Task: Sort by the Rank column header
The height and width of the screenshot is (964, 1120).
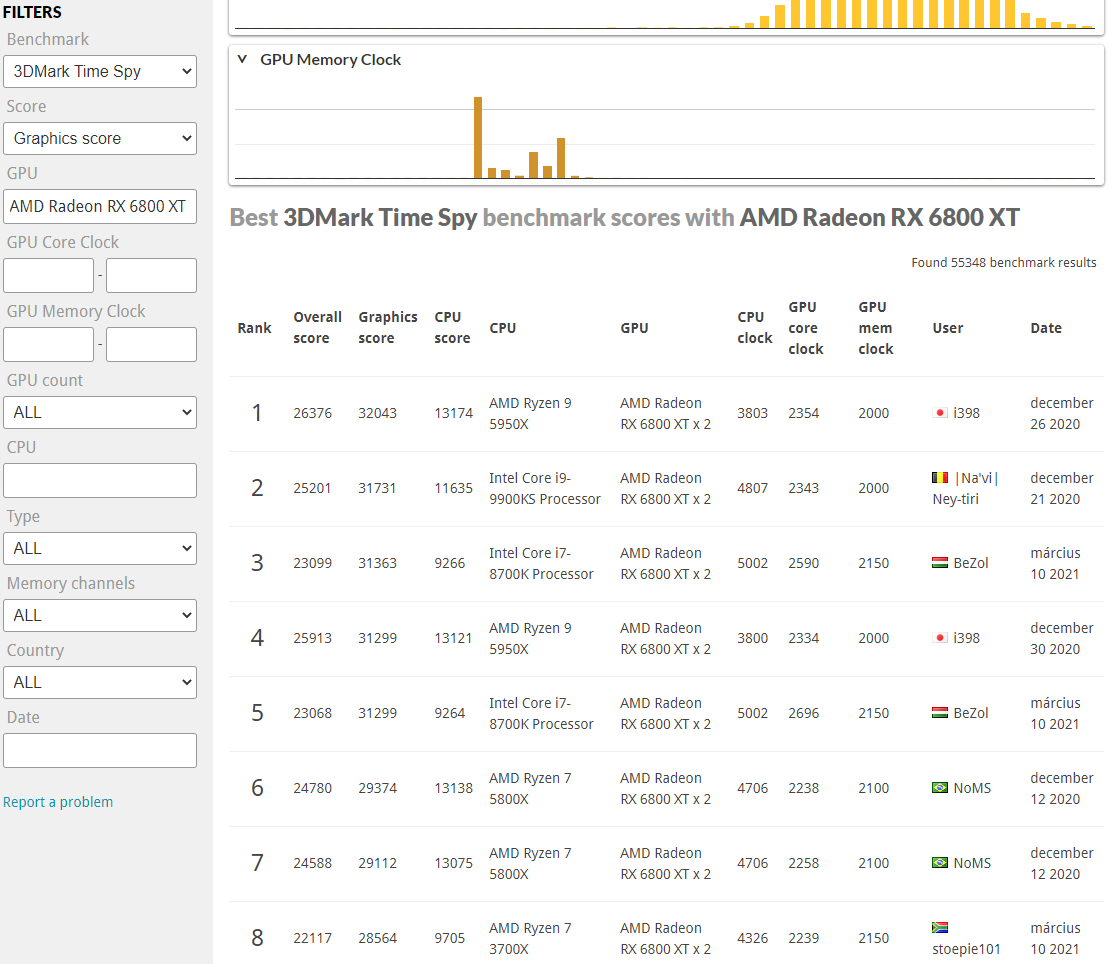Action: coord(254,328)
